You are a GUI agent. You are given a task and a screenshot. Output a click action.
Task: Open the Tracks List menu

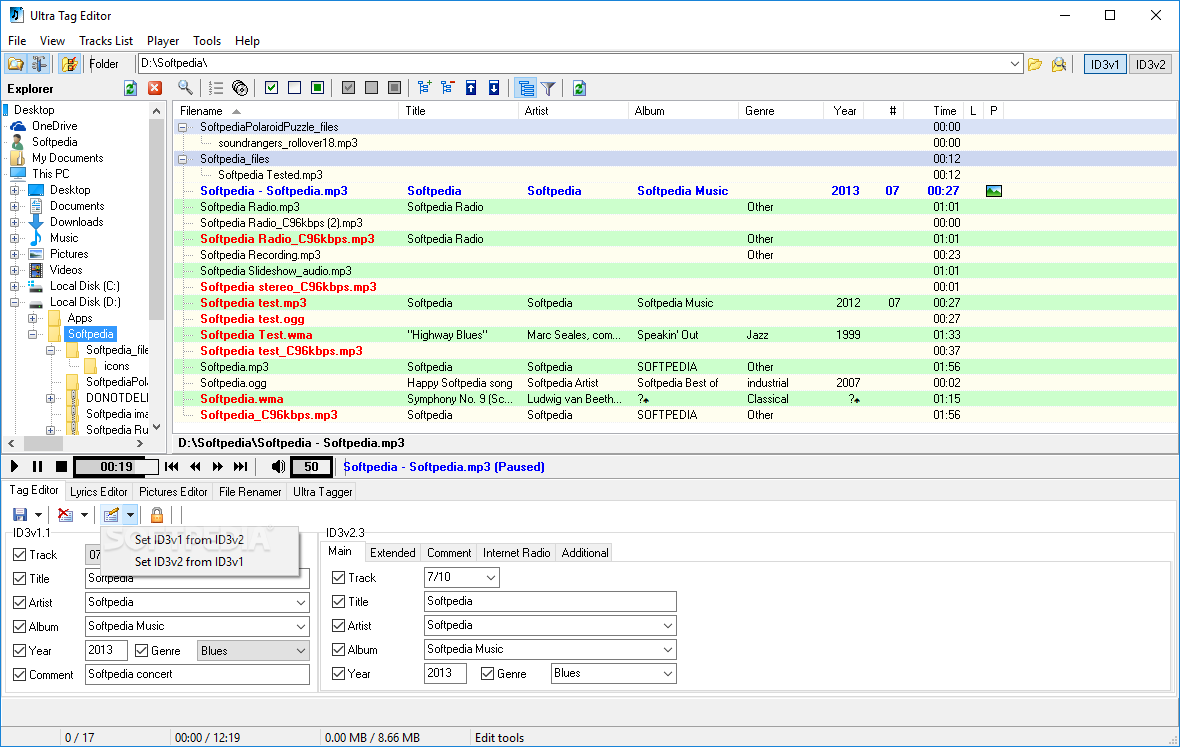click(x=106, y=41)
